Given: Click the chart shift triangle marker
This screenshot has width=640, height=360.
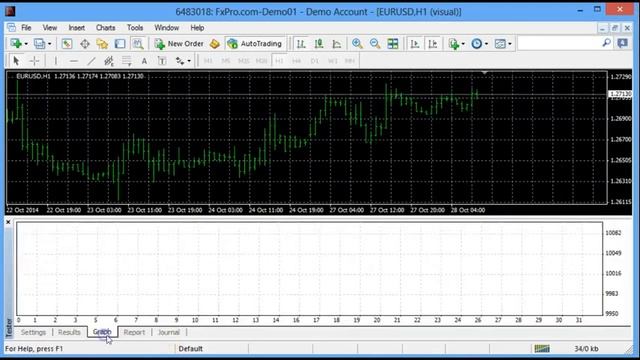Looking at the screenshot, I should pyautogui.click(x=484, y=73).
